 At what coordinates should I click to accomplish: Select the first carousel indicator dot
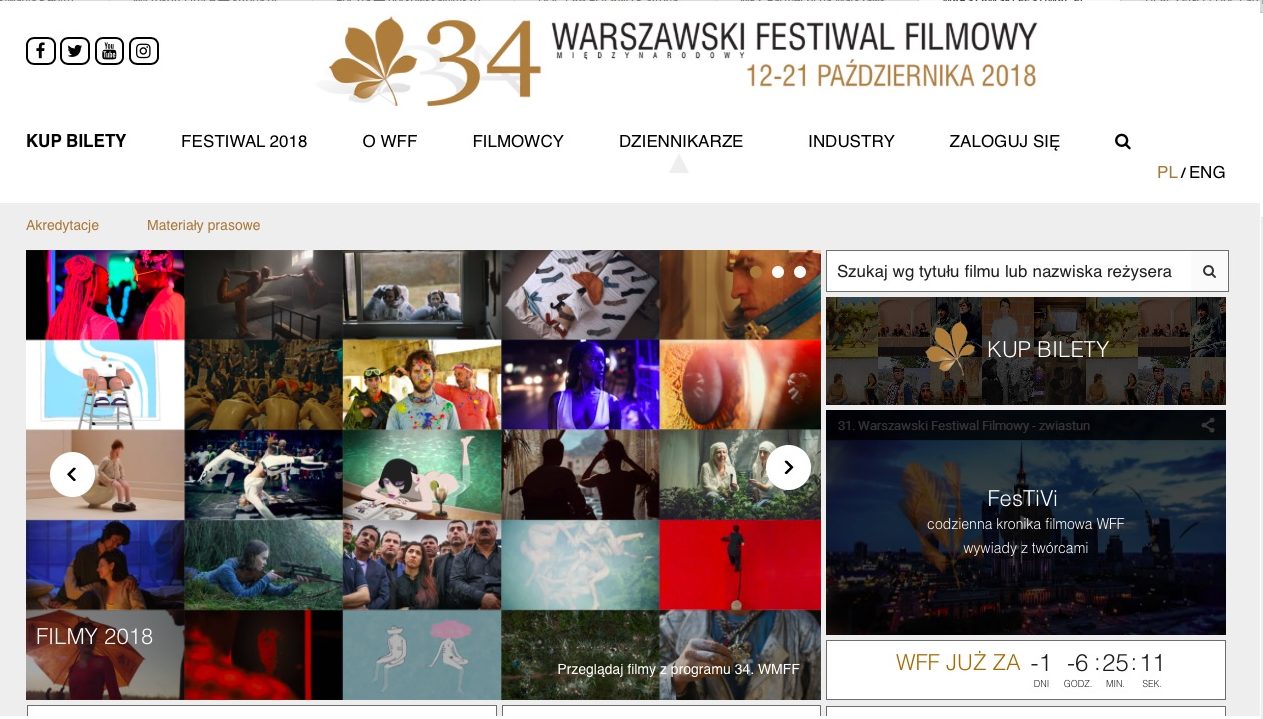pos(756,271)
